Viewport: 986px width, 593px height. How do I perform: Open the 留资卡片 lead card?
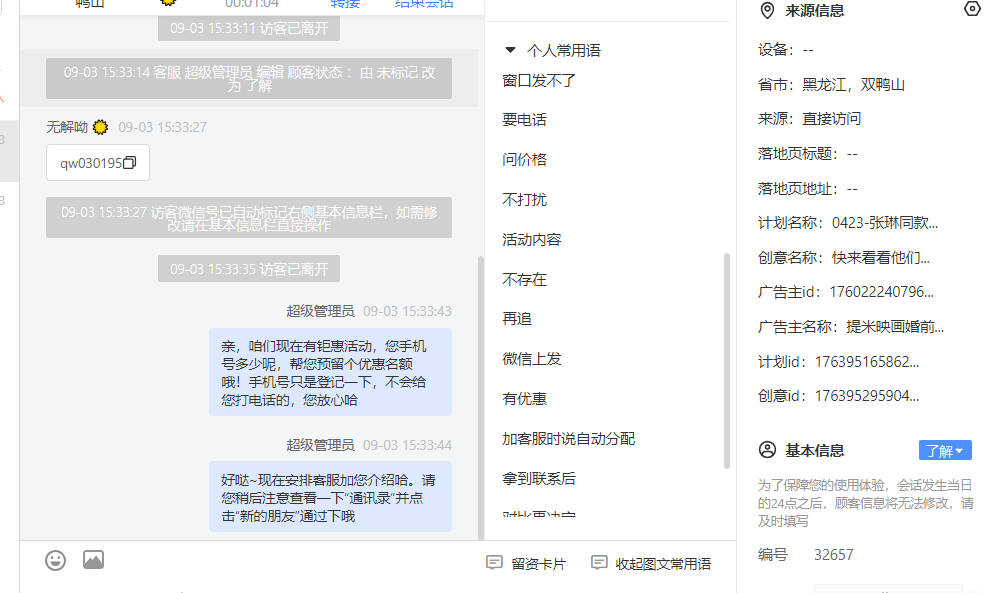point(526,563)
